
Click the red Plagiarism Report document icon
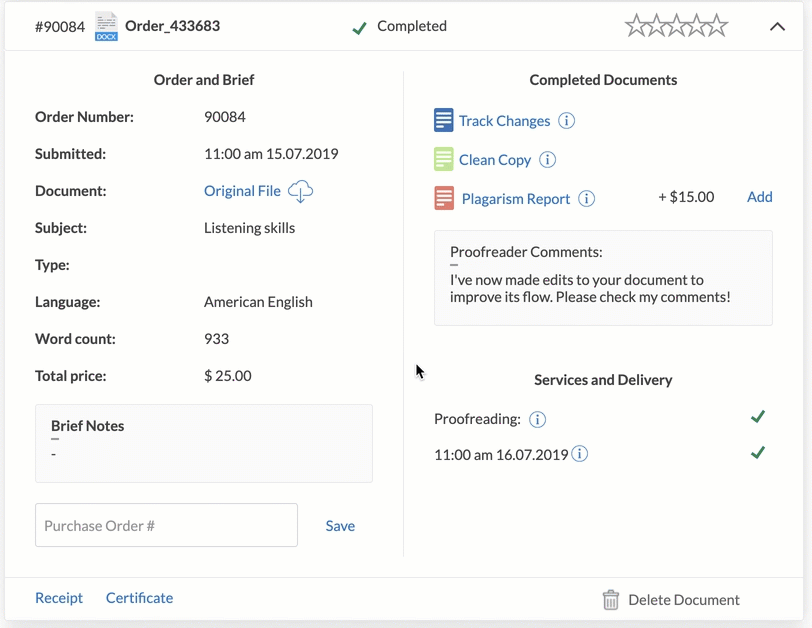pyautogui.click(x=444, y=198)
